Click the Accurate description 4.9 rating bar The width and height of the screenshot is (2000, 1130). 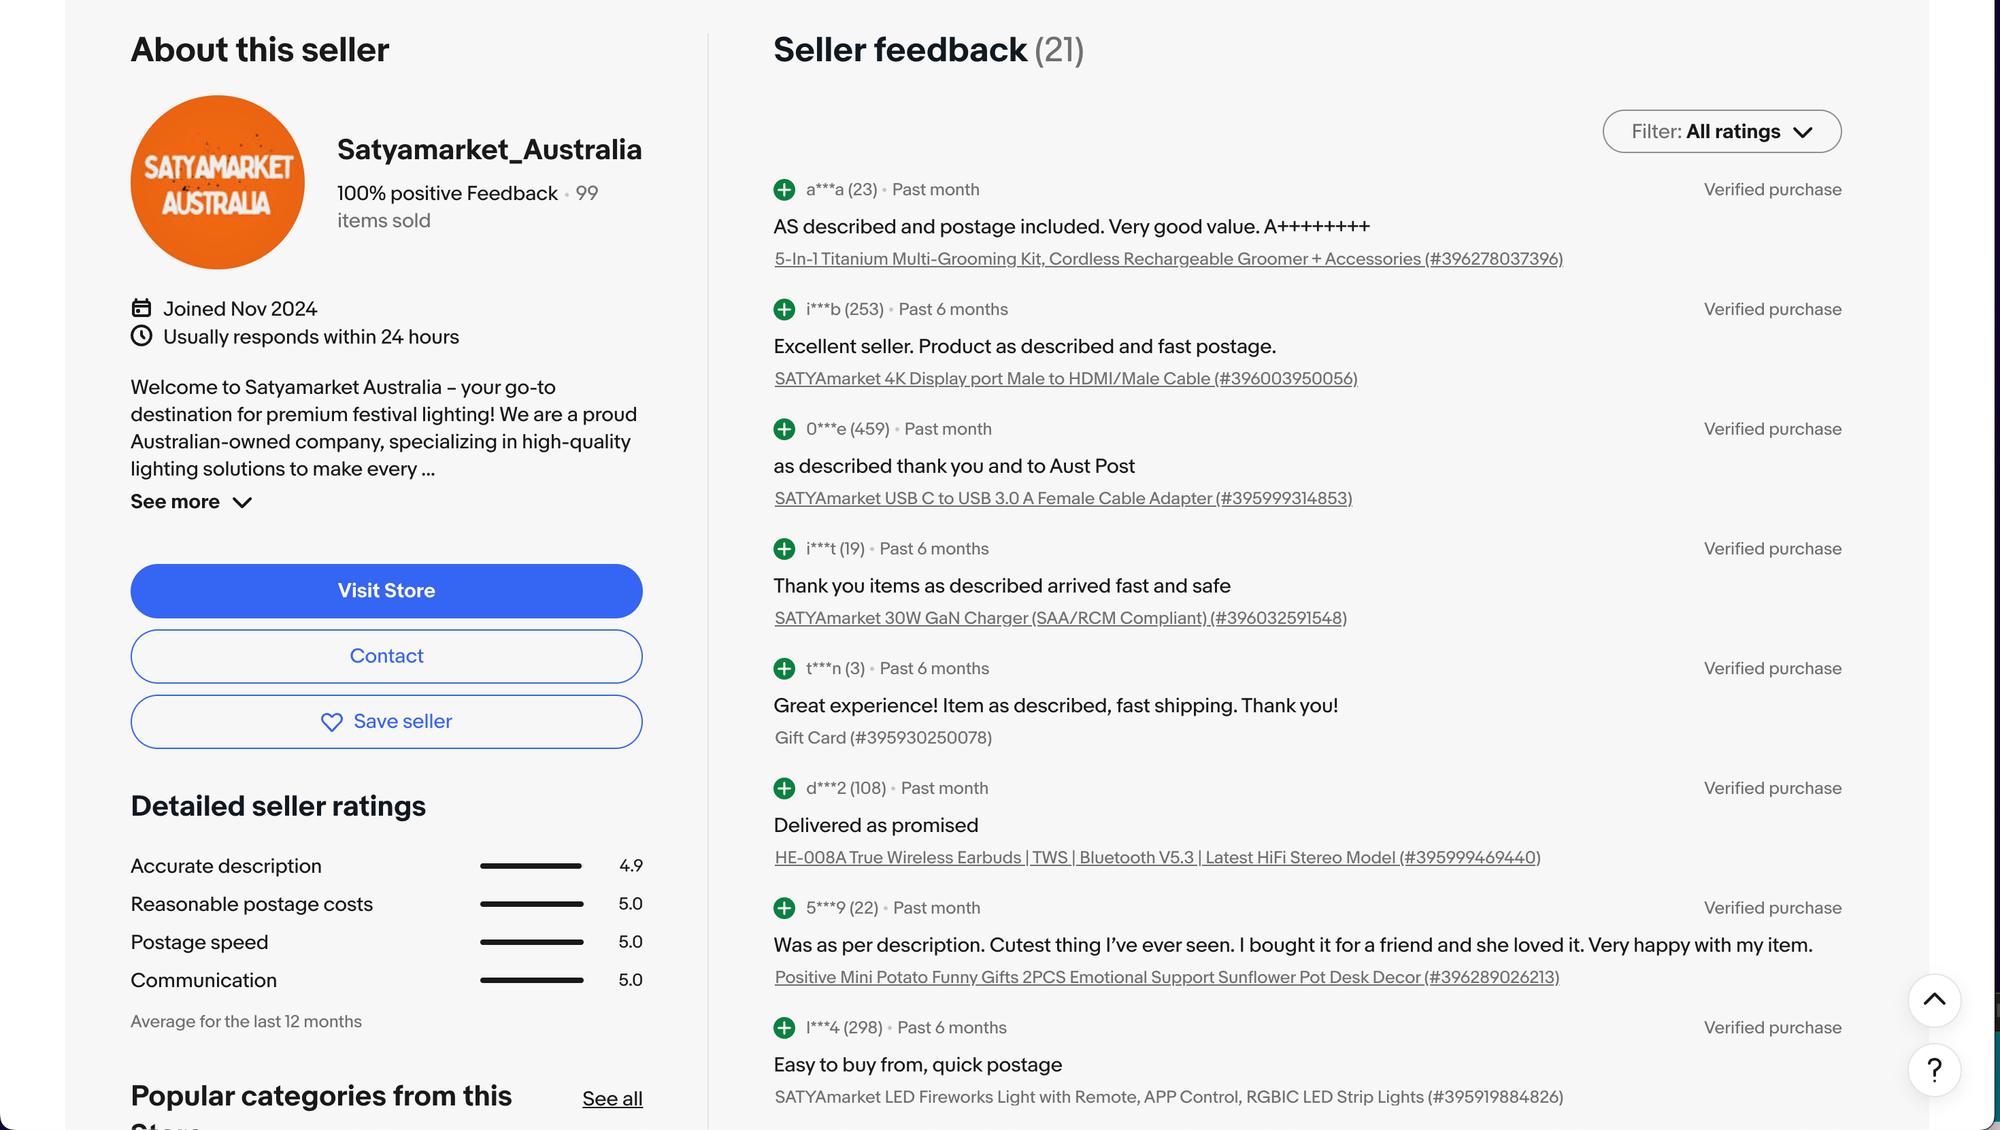531,865
